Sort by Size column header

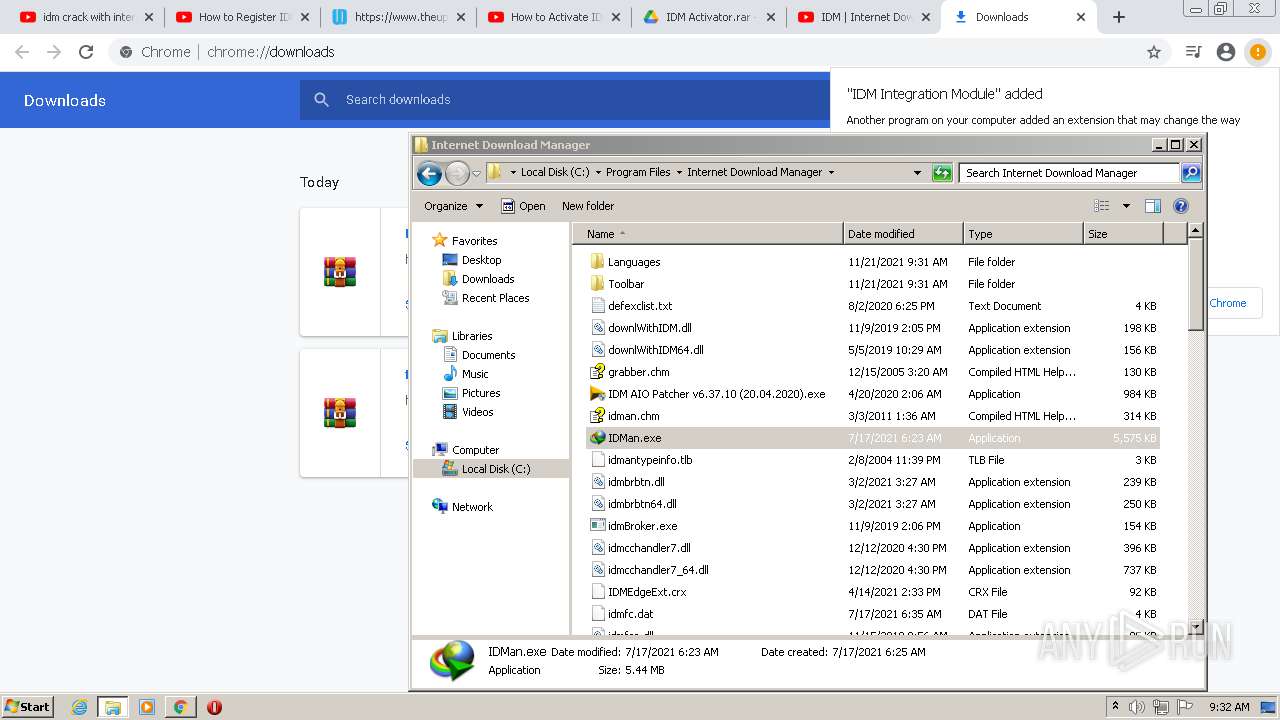click(1124, 234)
